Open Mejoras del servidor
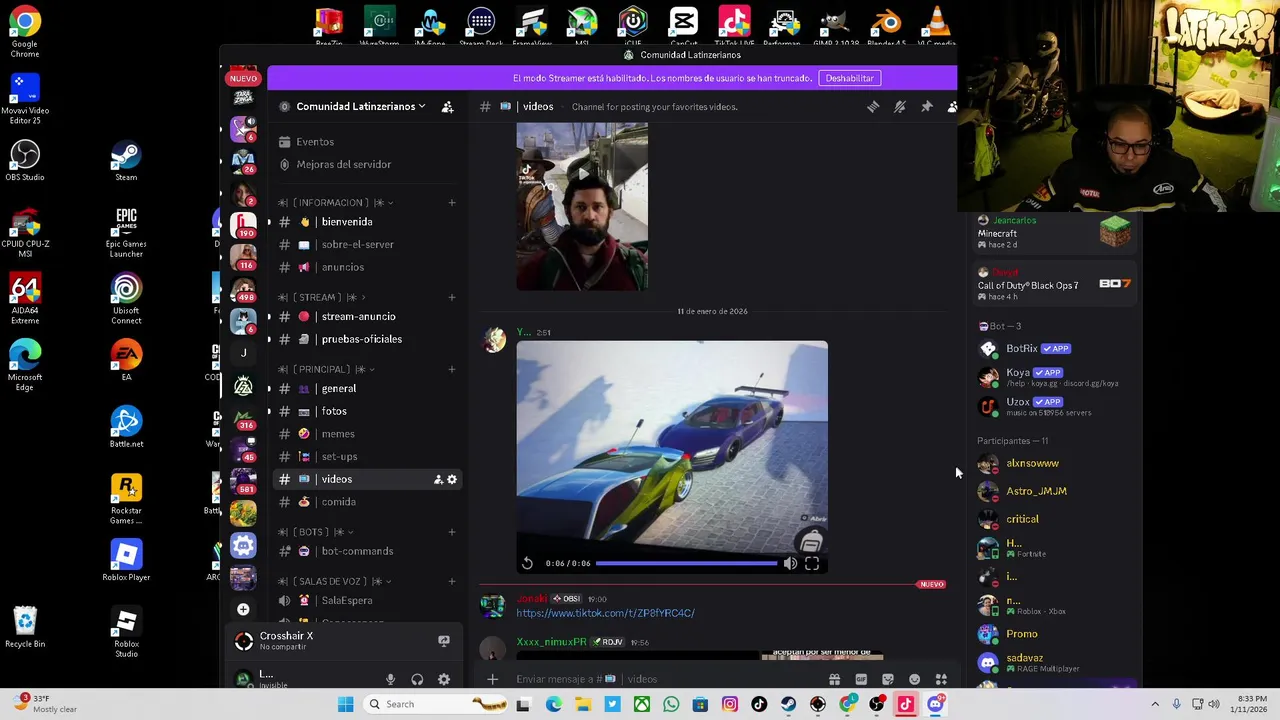 [x=367, y=165]
